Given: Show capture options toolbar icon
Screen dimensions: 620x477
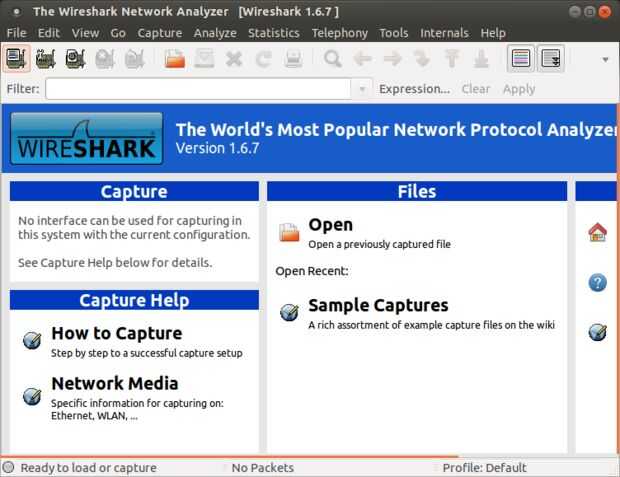Looking at the screenshot, I should (46, 59).
